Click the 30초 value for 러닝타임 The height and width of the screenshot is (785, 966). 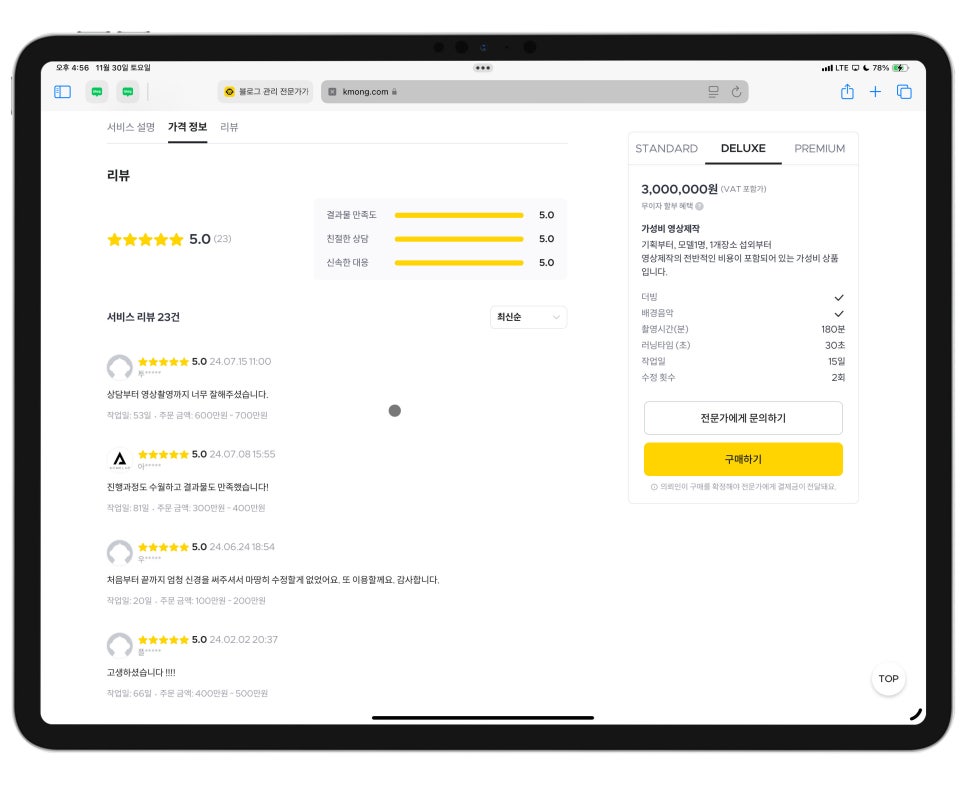(835, 346)
